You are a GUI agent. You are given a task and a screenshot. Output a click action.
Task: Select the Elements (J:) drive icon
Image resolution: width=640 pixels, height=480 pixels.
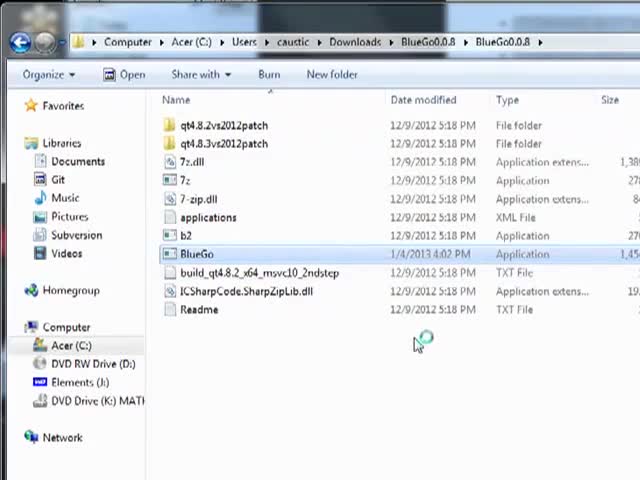[x=40, y=382]
